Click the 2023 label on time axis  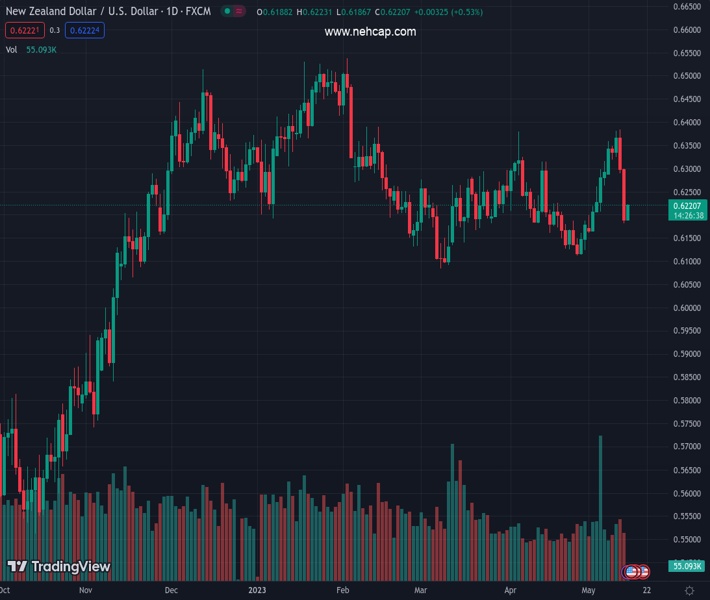[257, 590]
